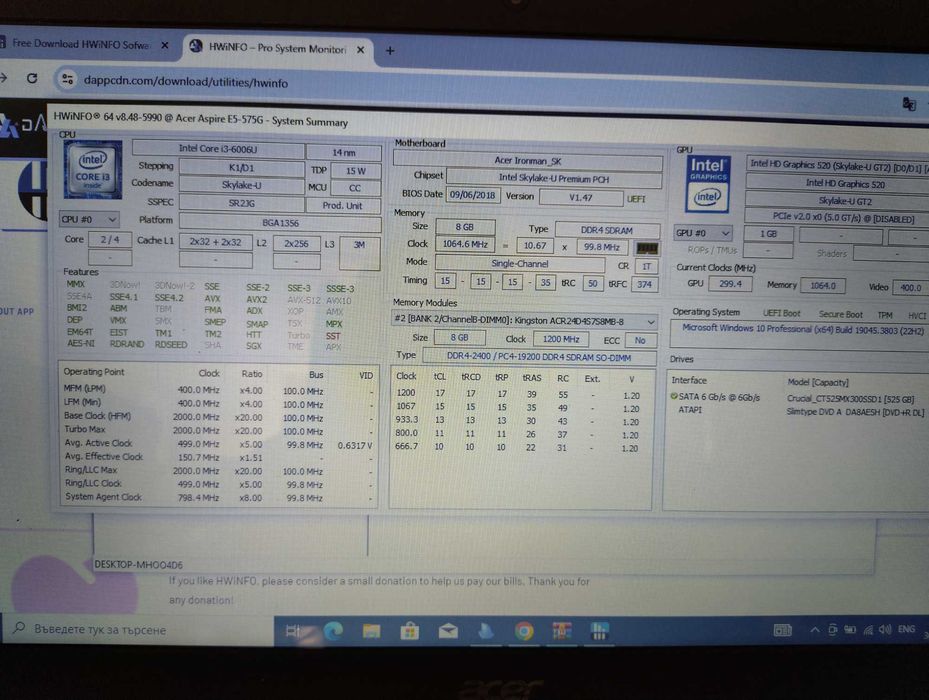Click the Skylake-U codename field
Viewport: 929px width, 700px height.
click(241, 185)
